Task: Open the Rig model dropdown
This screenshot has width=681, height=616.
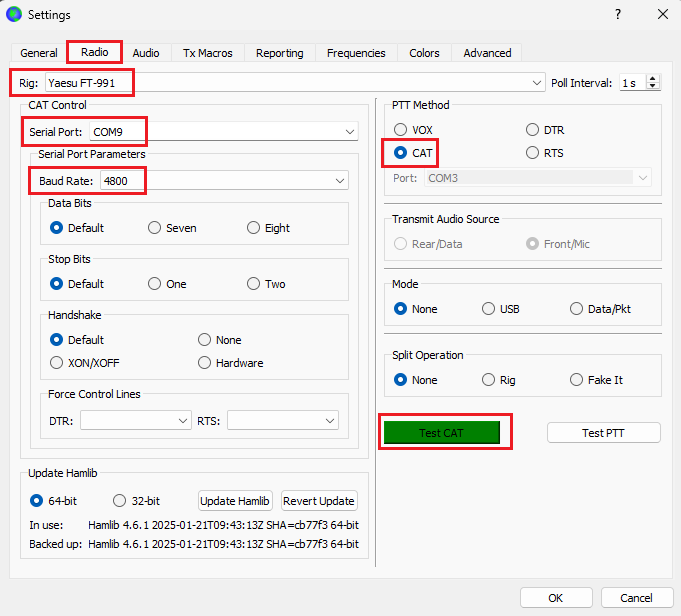Action: pyautogui.click(x=538, y=83)
